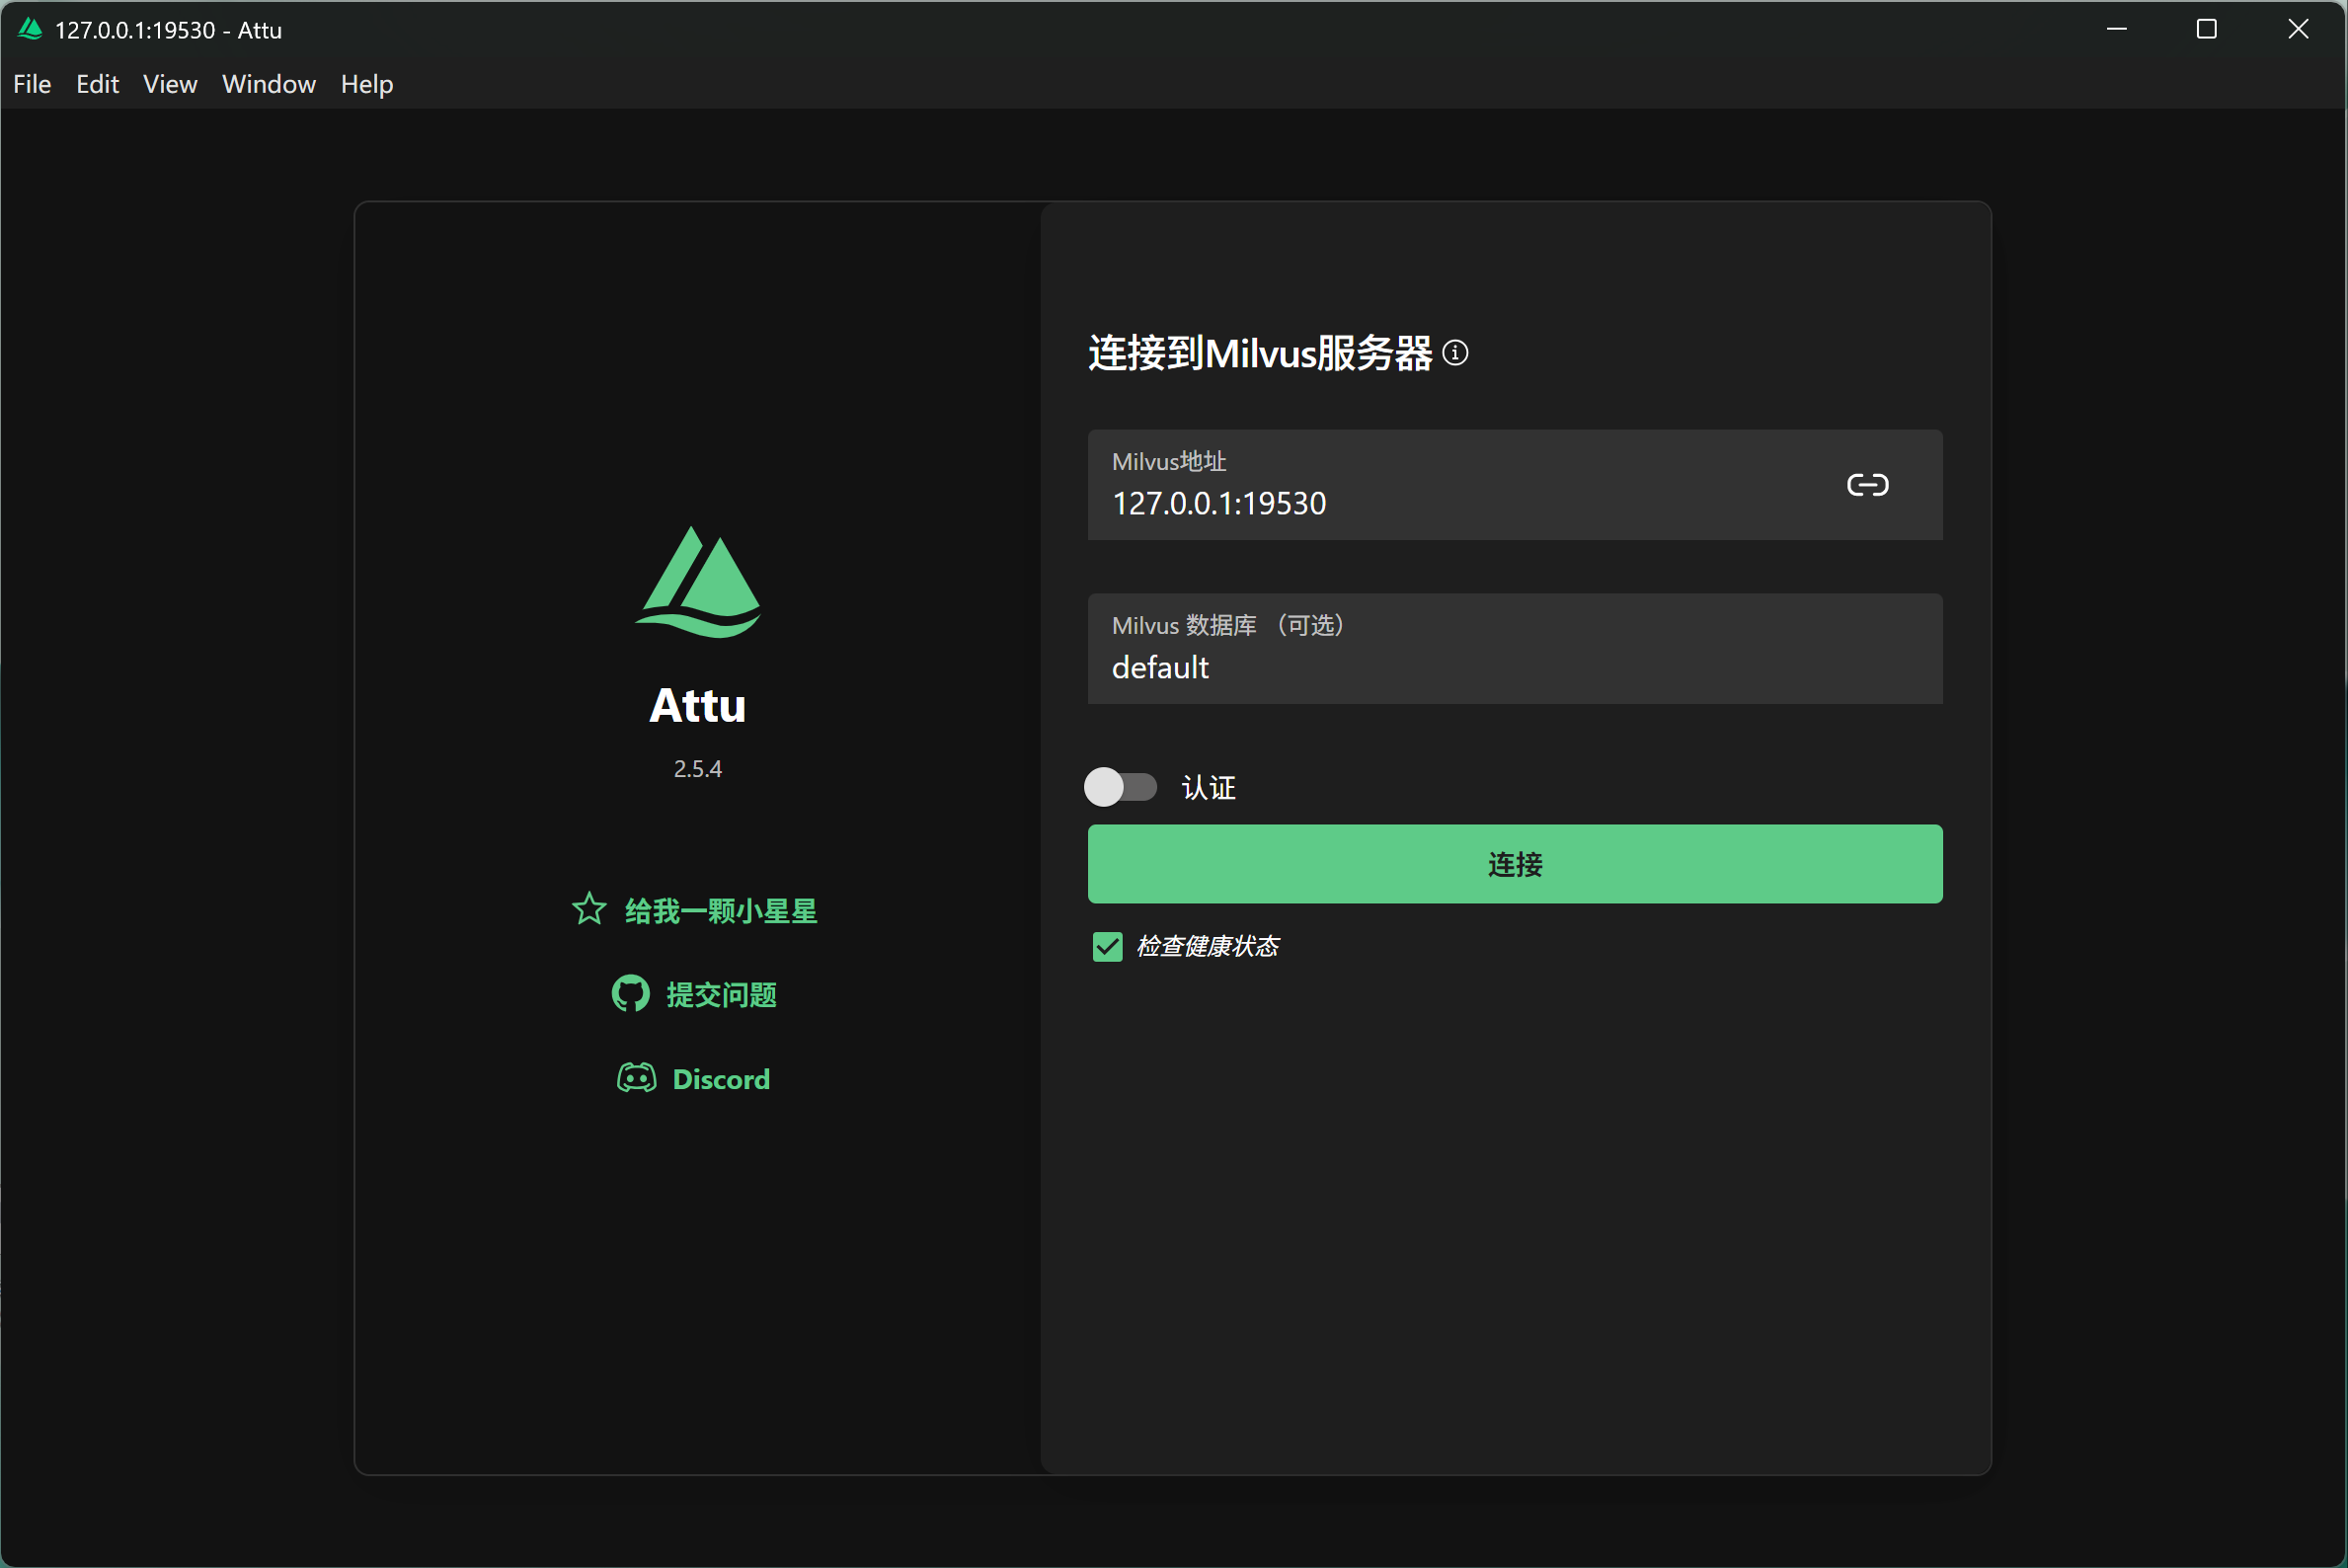Click the Attu title text
This screenshot has width=2348, height=1568.
(x=697, y=705)
